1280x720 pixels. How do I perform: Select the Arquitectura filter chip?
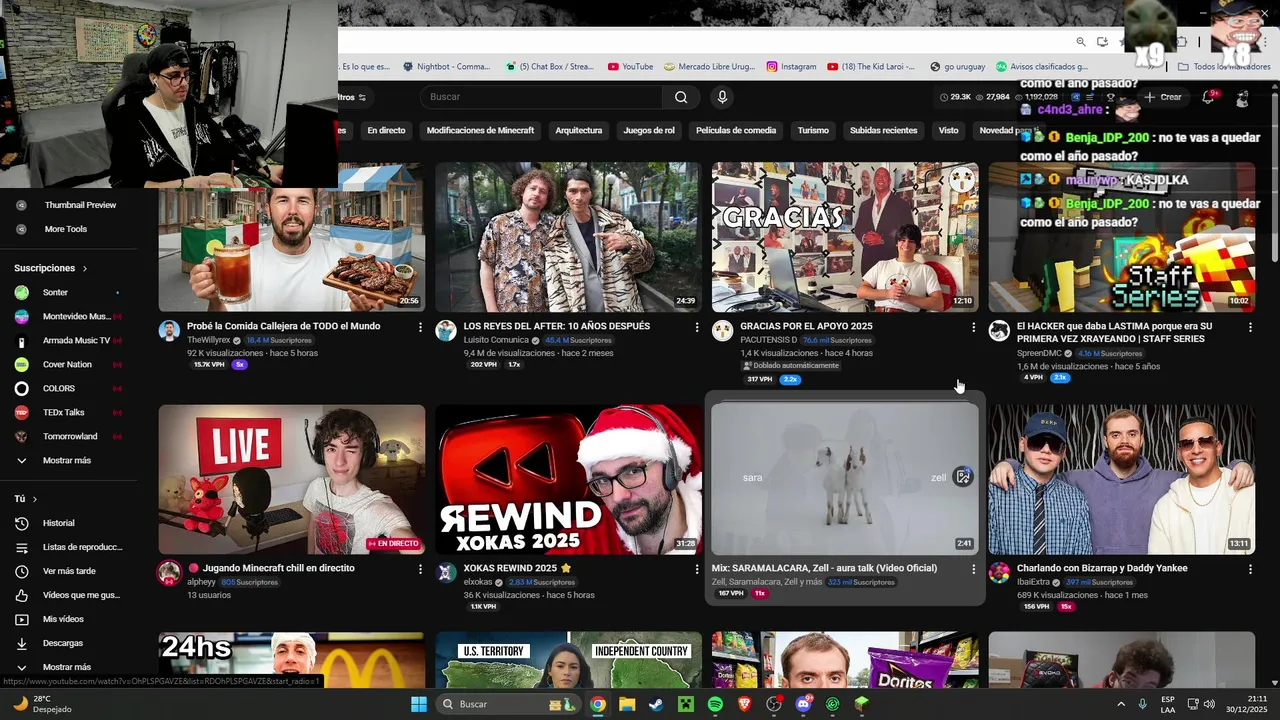pyautogui.click(x=579, y=130)
